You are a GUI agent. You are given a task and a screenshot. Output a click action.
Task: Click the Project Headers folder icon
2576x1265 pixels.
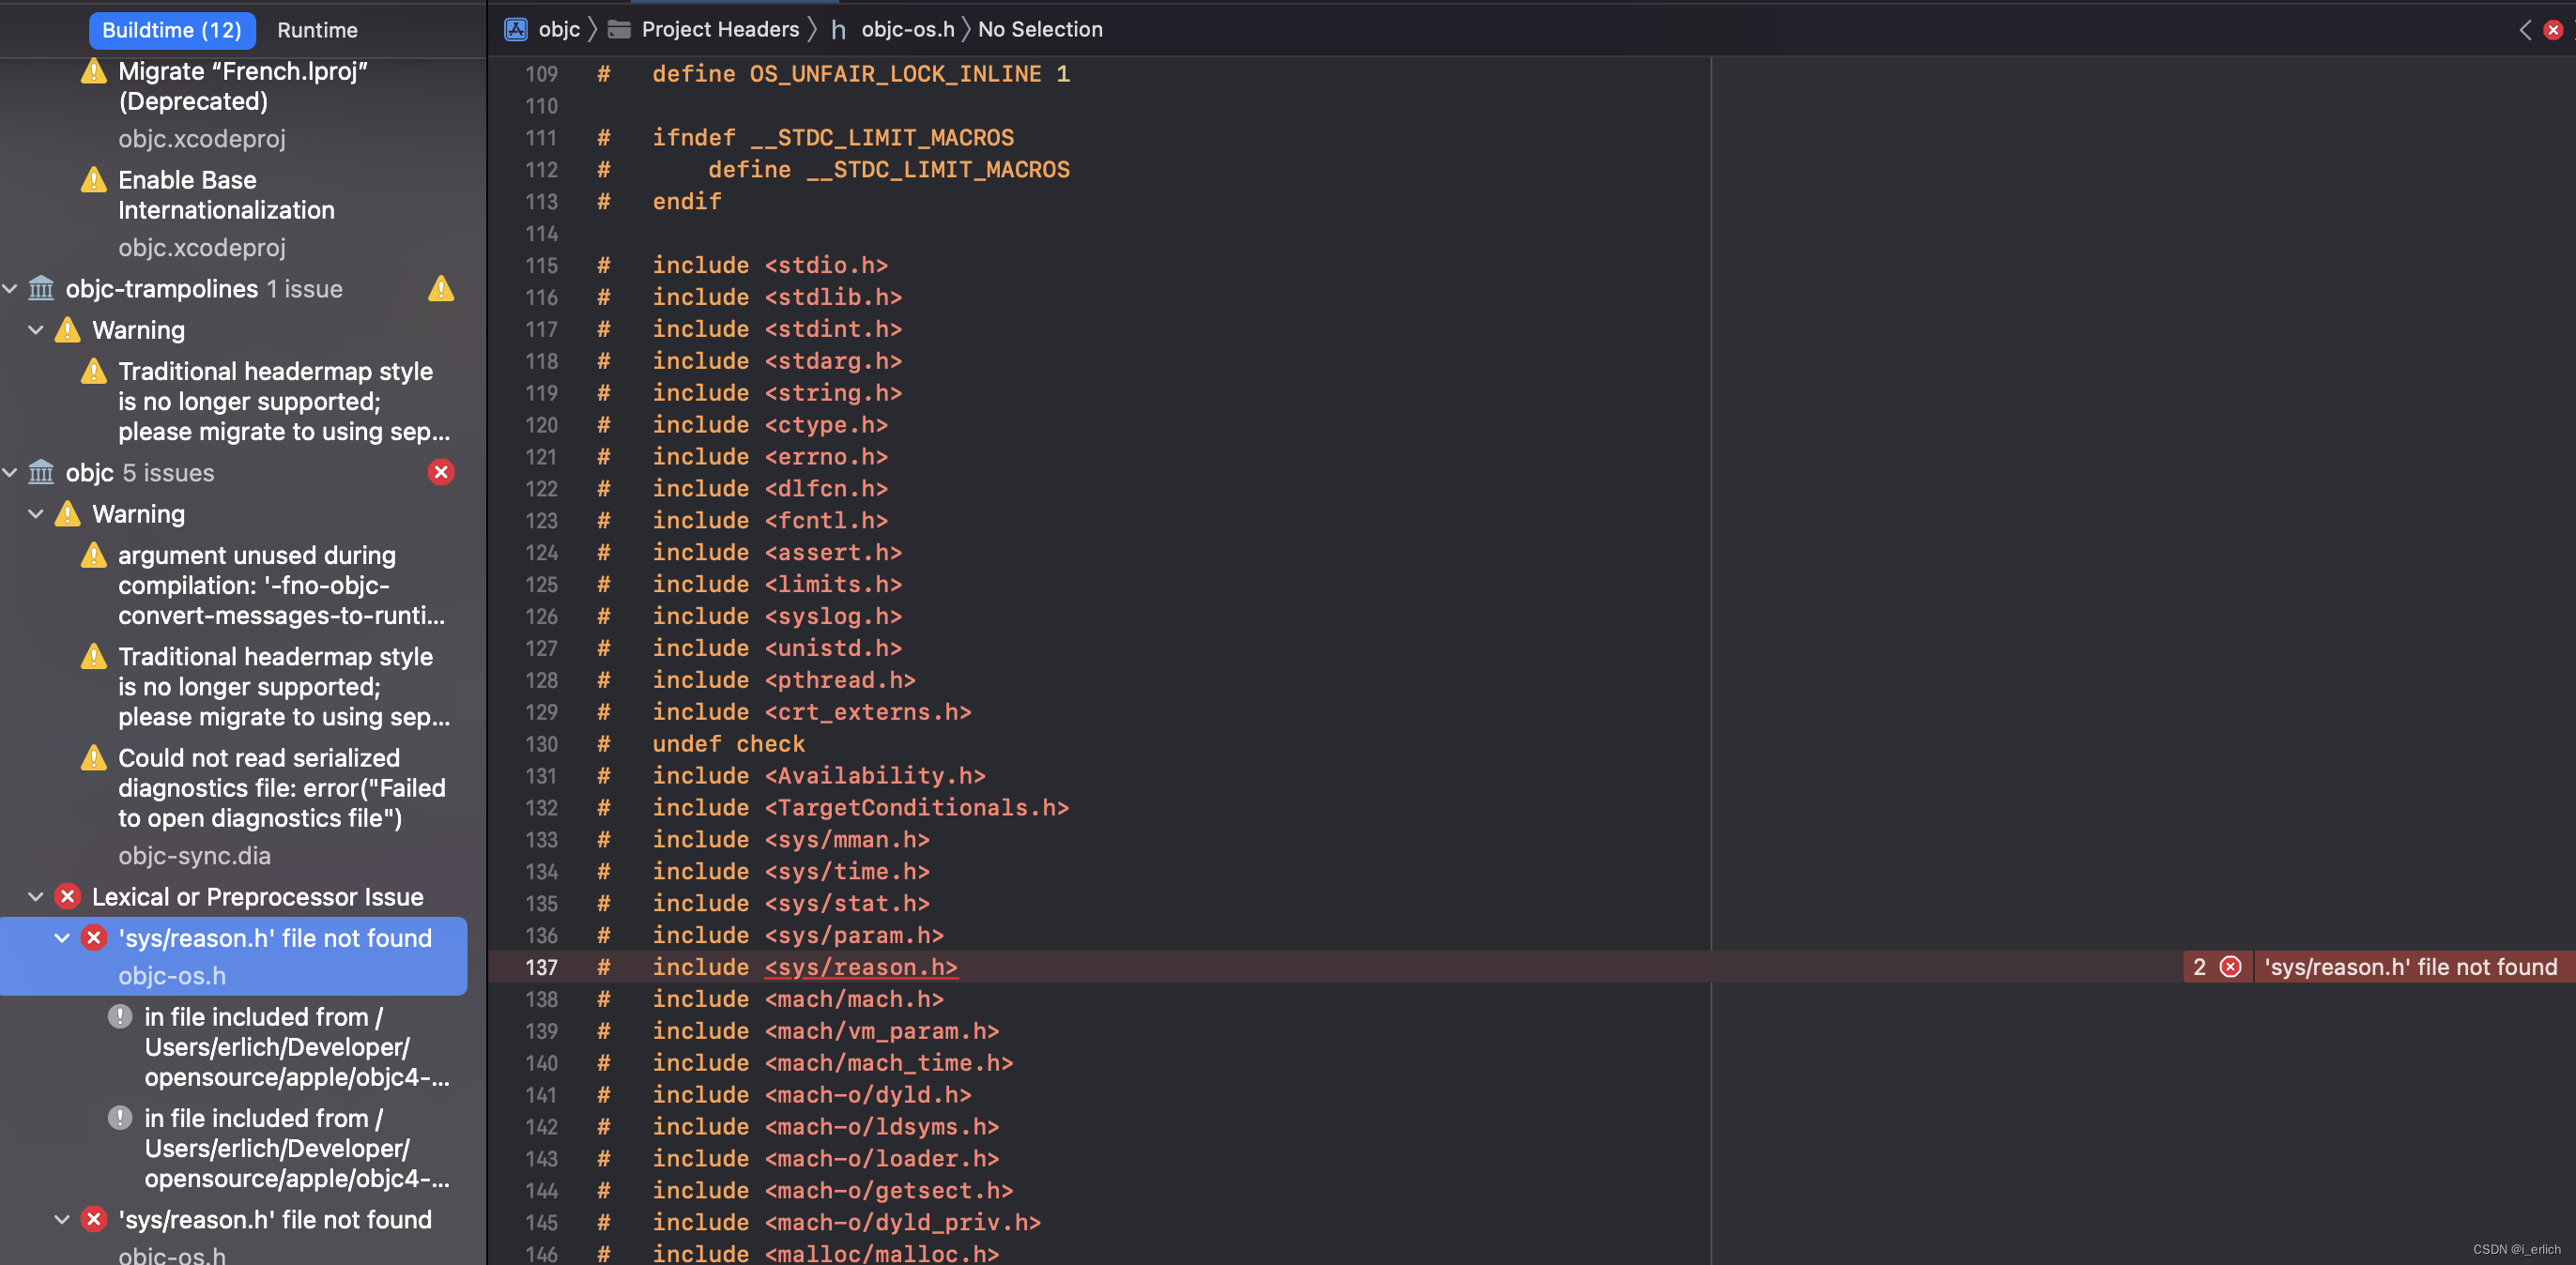click(x=620, y=29)
